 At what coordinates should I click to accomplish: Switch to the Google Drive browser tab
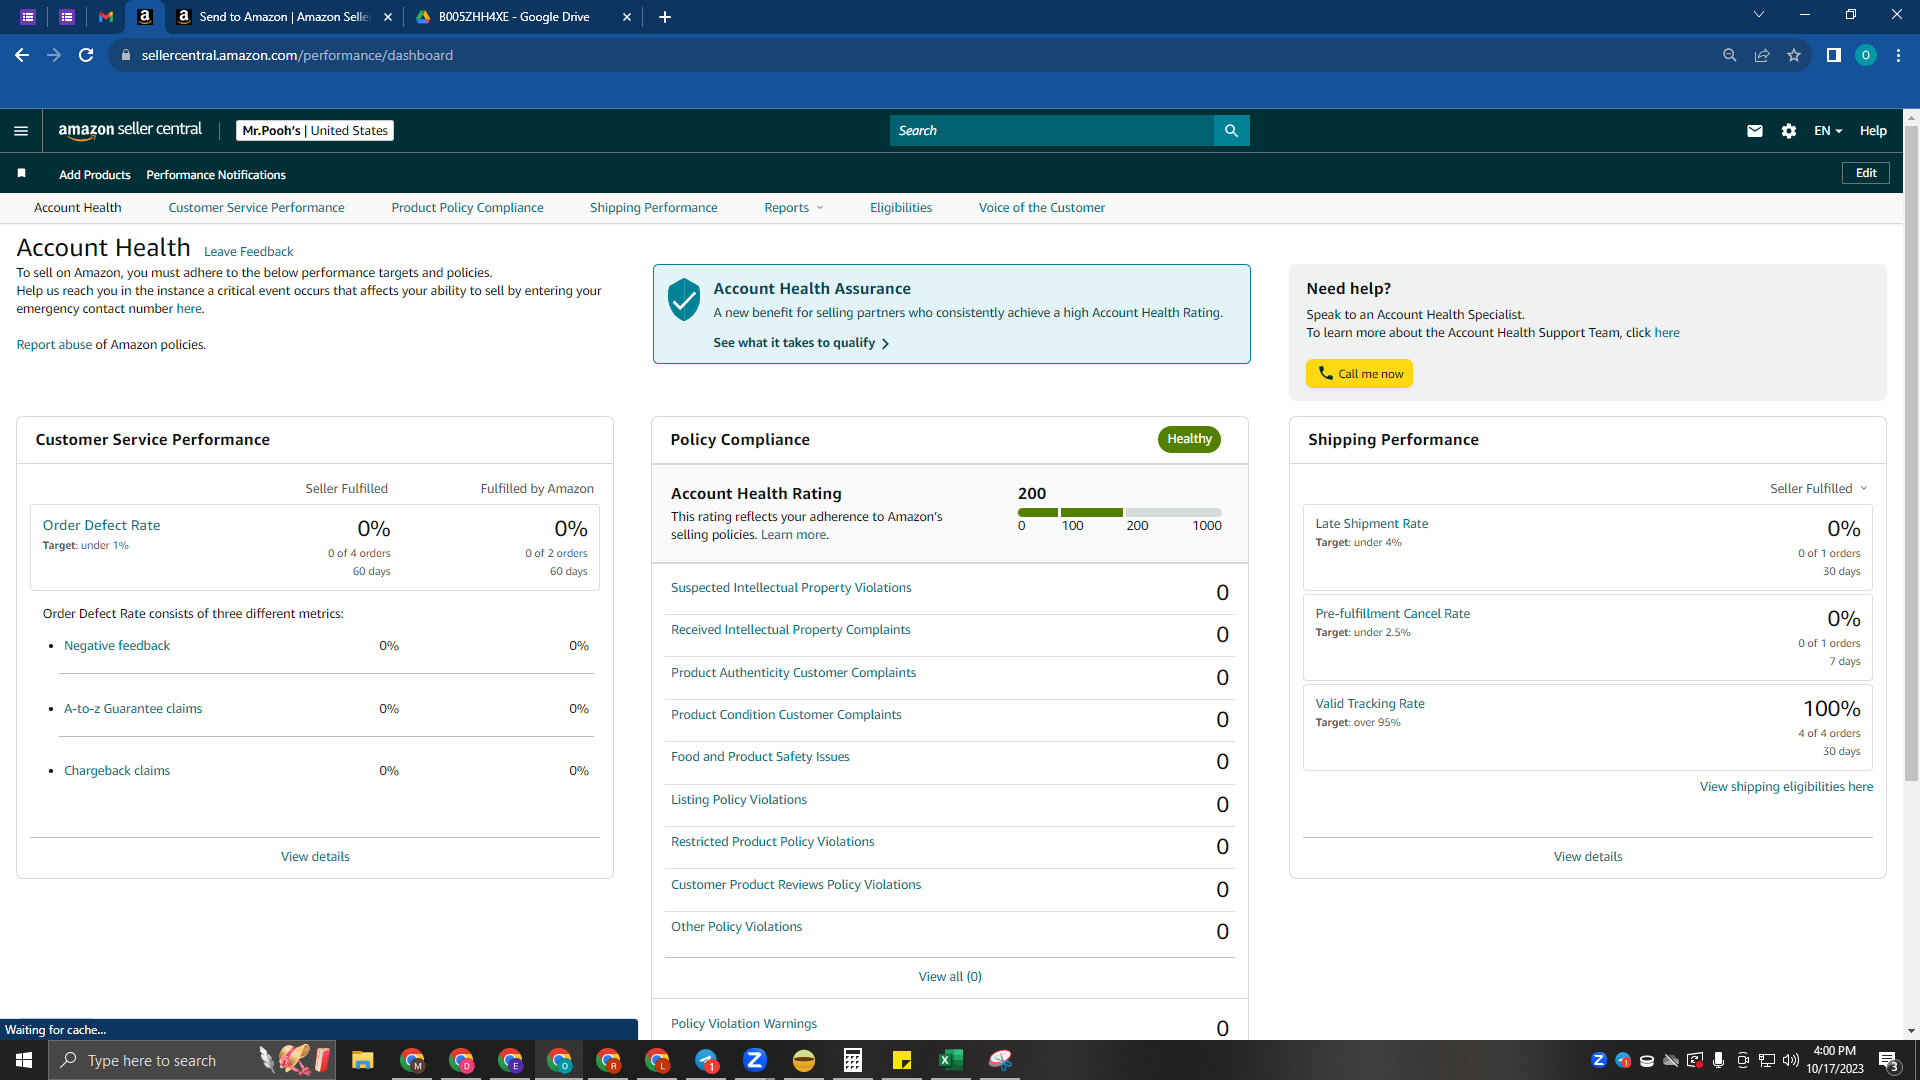[x=522, y=17]
